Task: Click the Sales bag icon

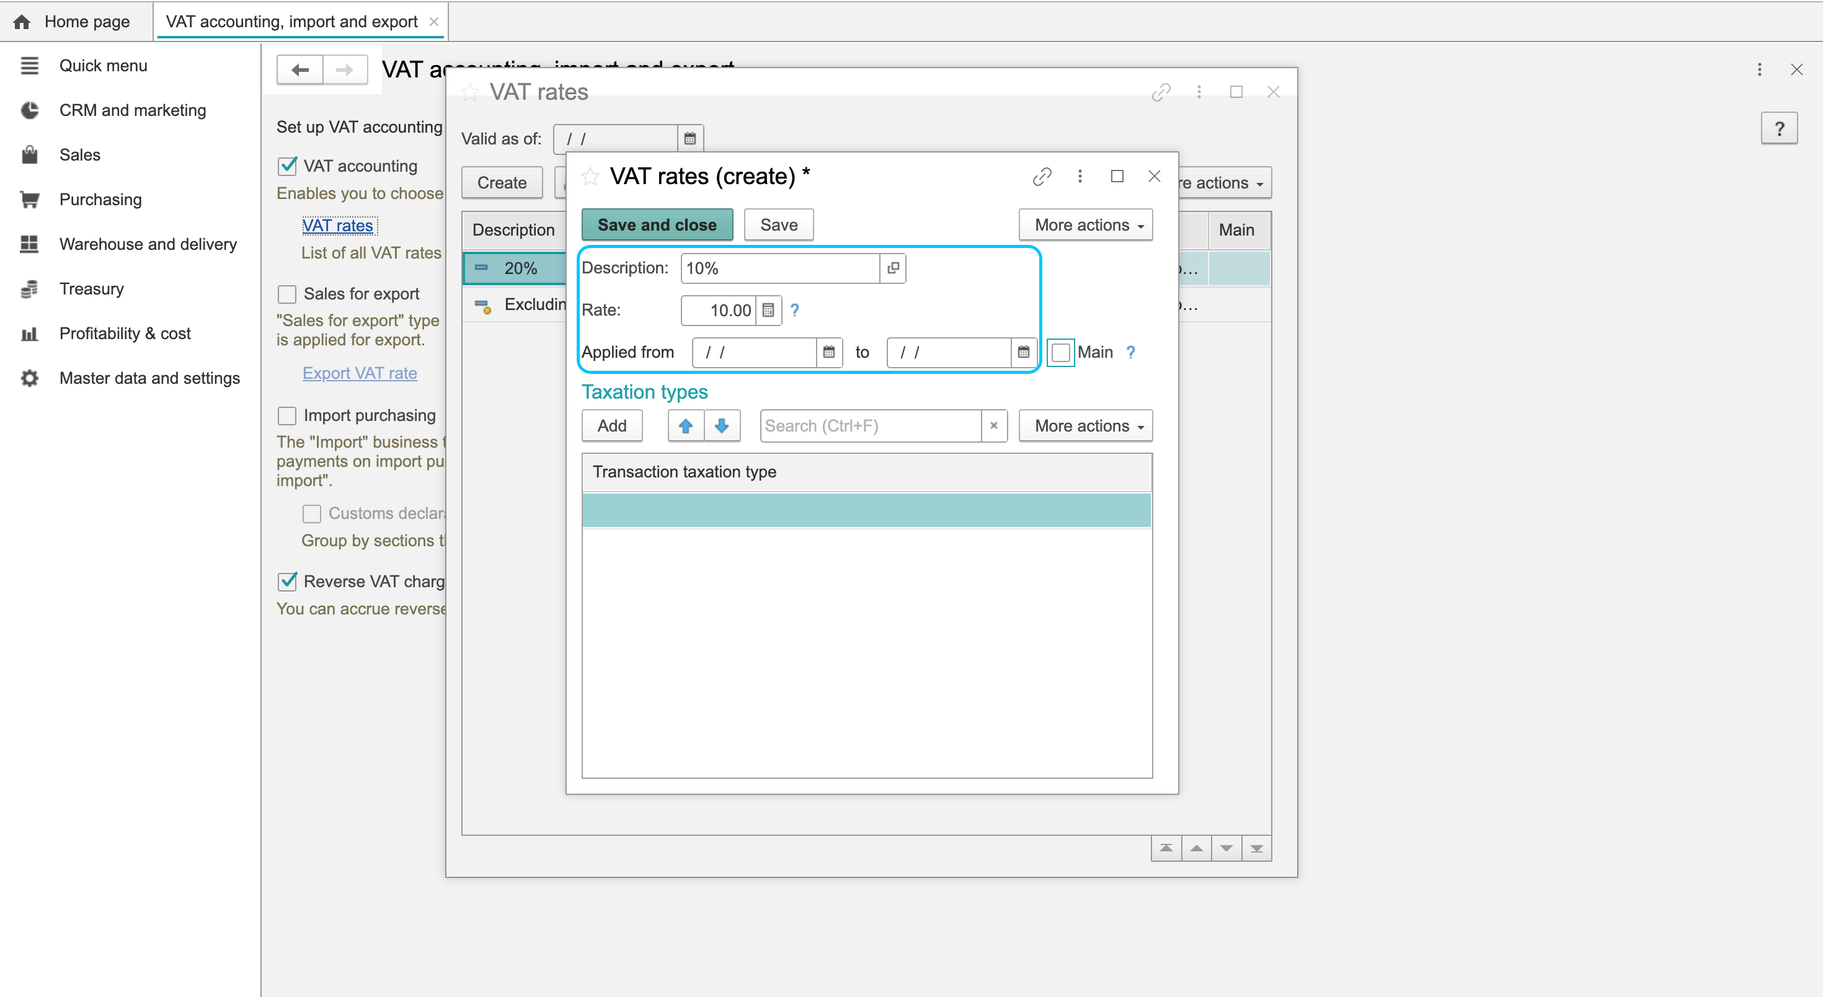Action: (x=29, y=155)
